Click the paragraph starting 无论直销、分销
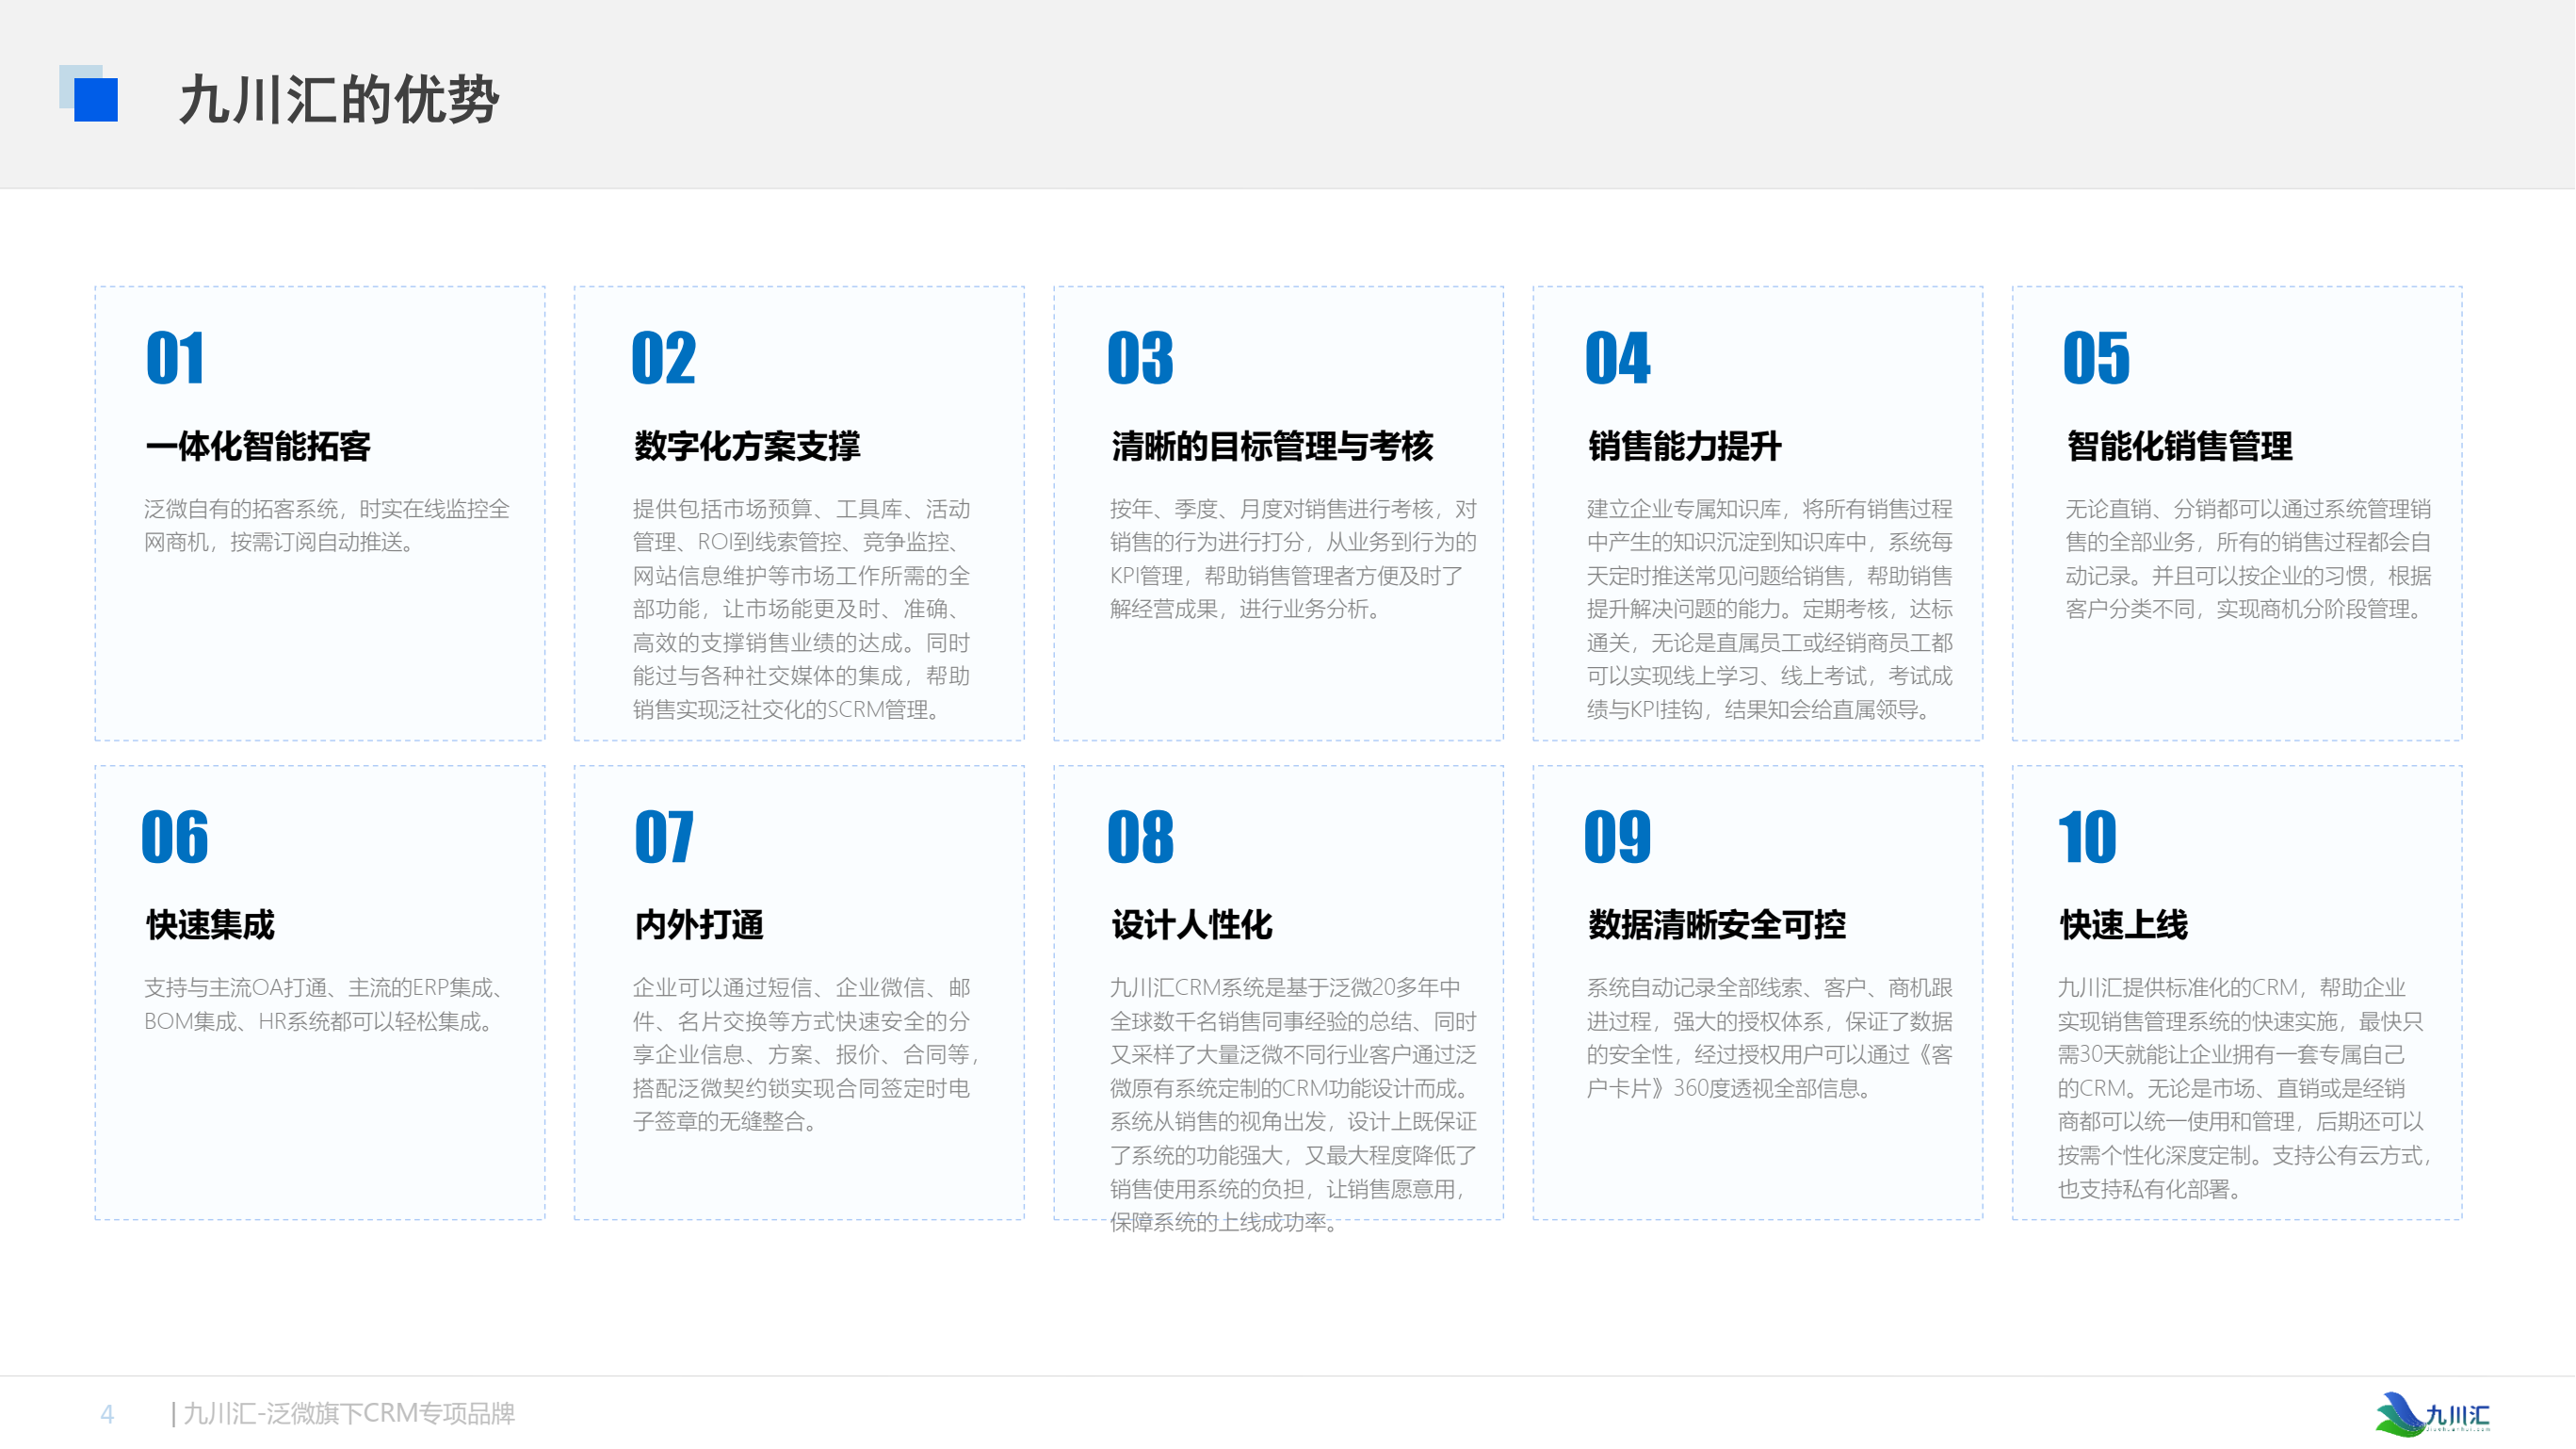The width and height of the screenshot is (2576, 1449). (x=2249, y=559)
